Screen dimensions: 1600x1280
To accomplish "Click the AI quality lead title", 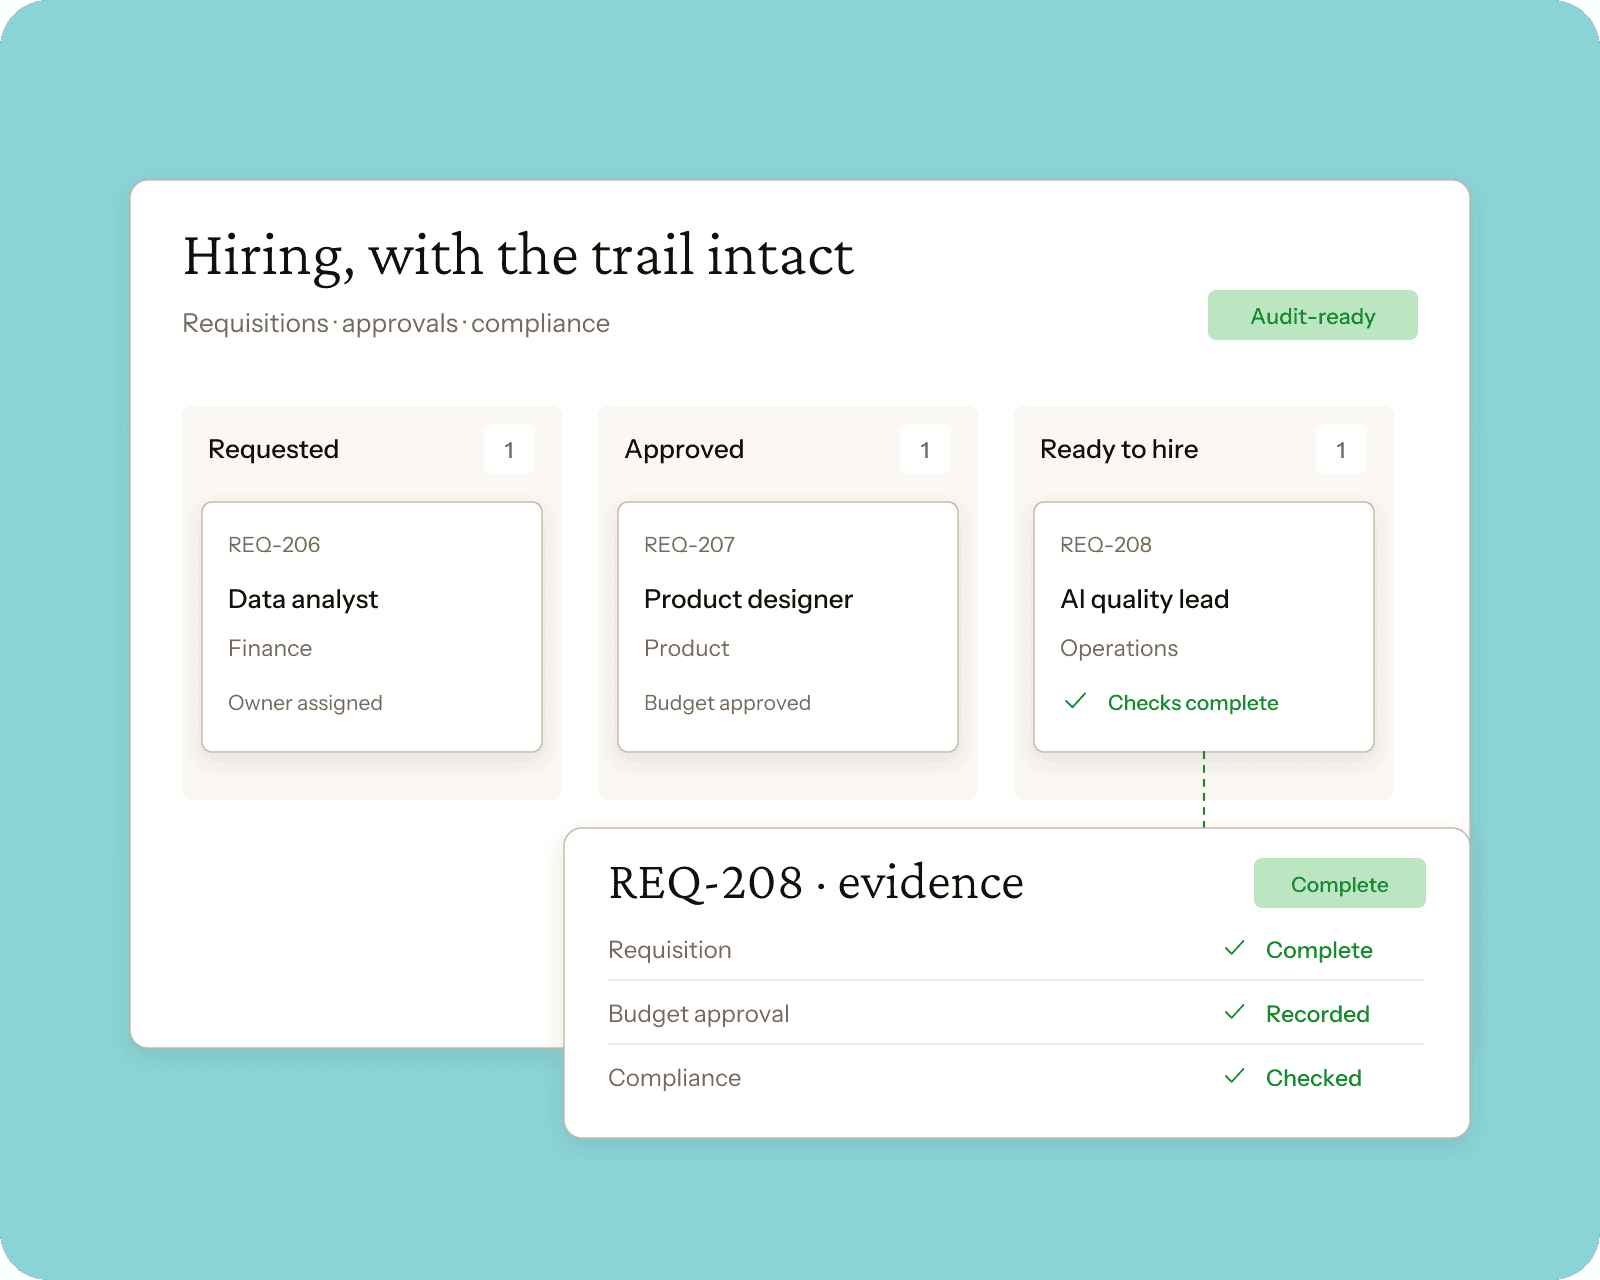I will [x=1144, y=598].
